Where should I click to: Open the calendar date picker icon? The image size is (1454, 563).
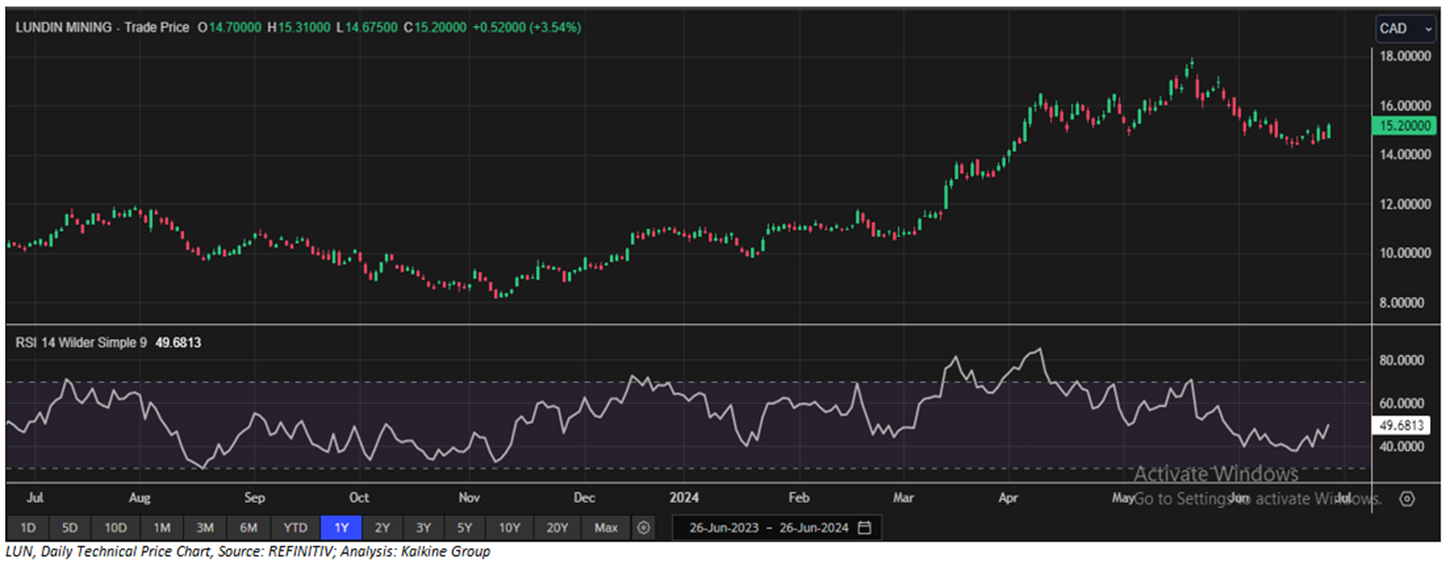pos(865,527)
